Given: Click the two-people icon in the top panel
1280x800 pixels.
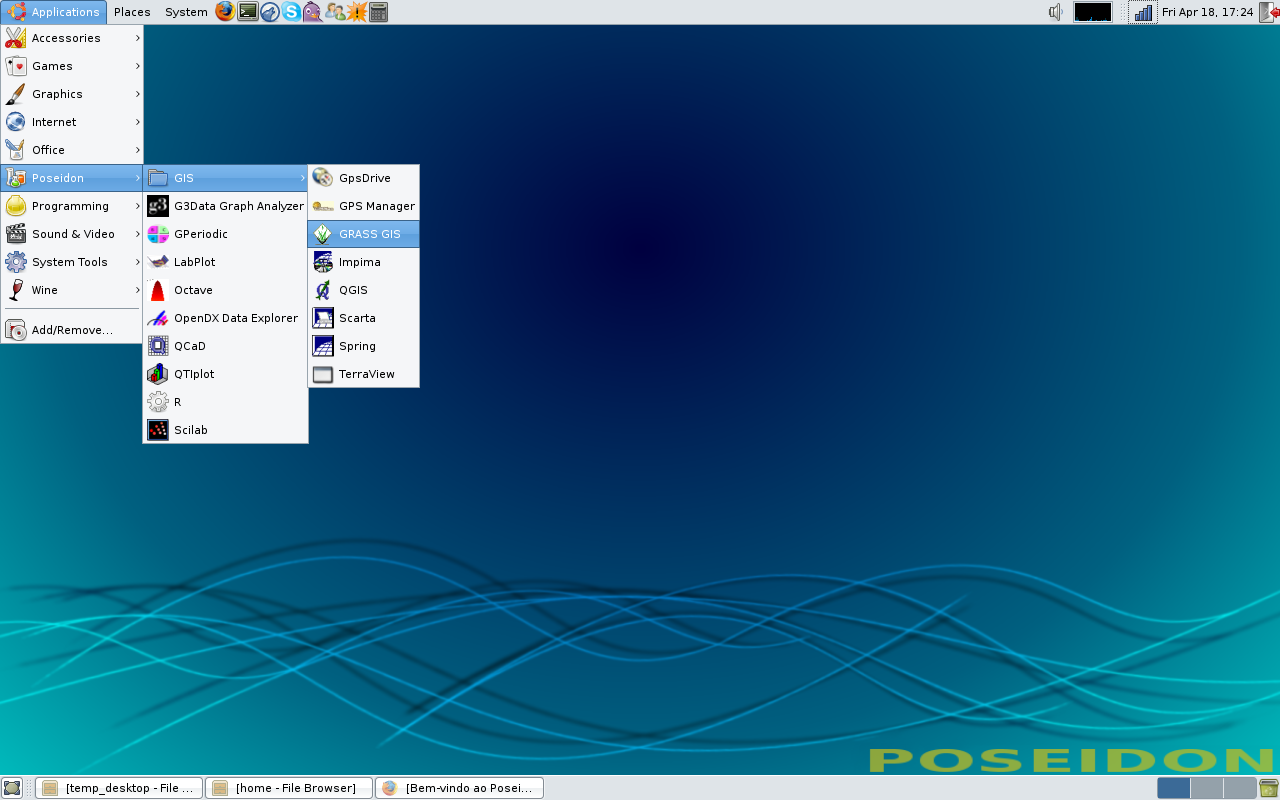Looking at the screenshot, I should pos(335,12).
